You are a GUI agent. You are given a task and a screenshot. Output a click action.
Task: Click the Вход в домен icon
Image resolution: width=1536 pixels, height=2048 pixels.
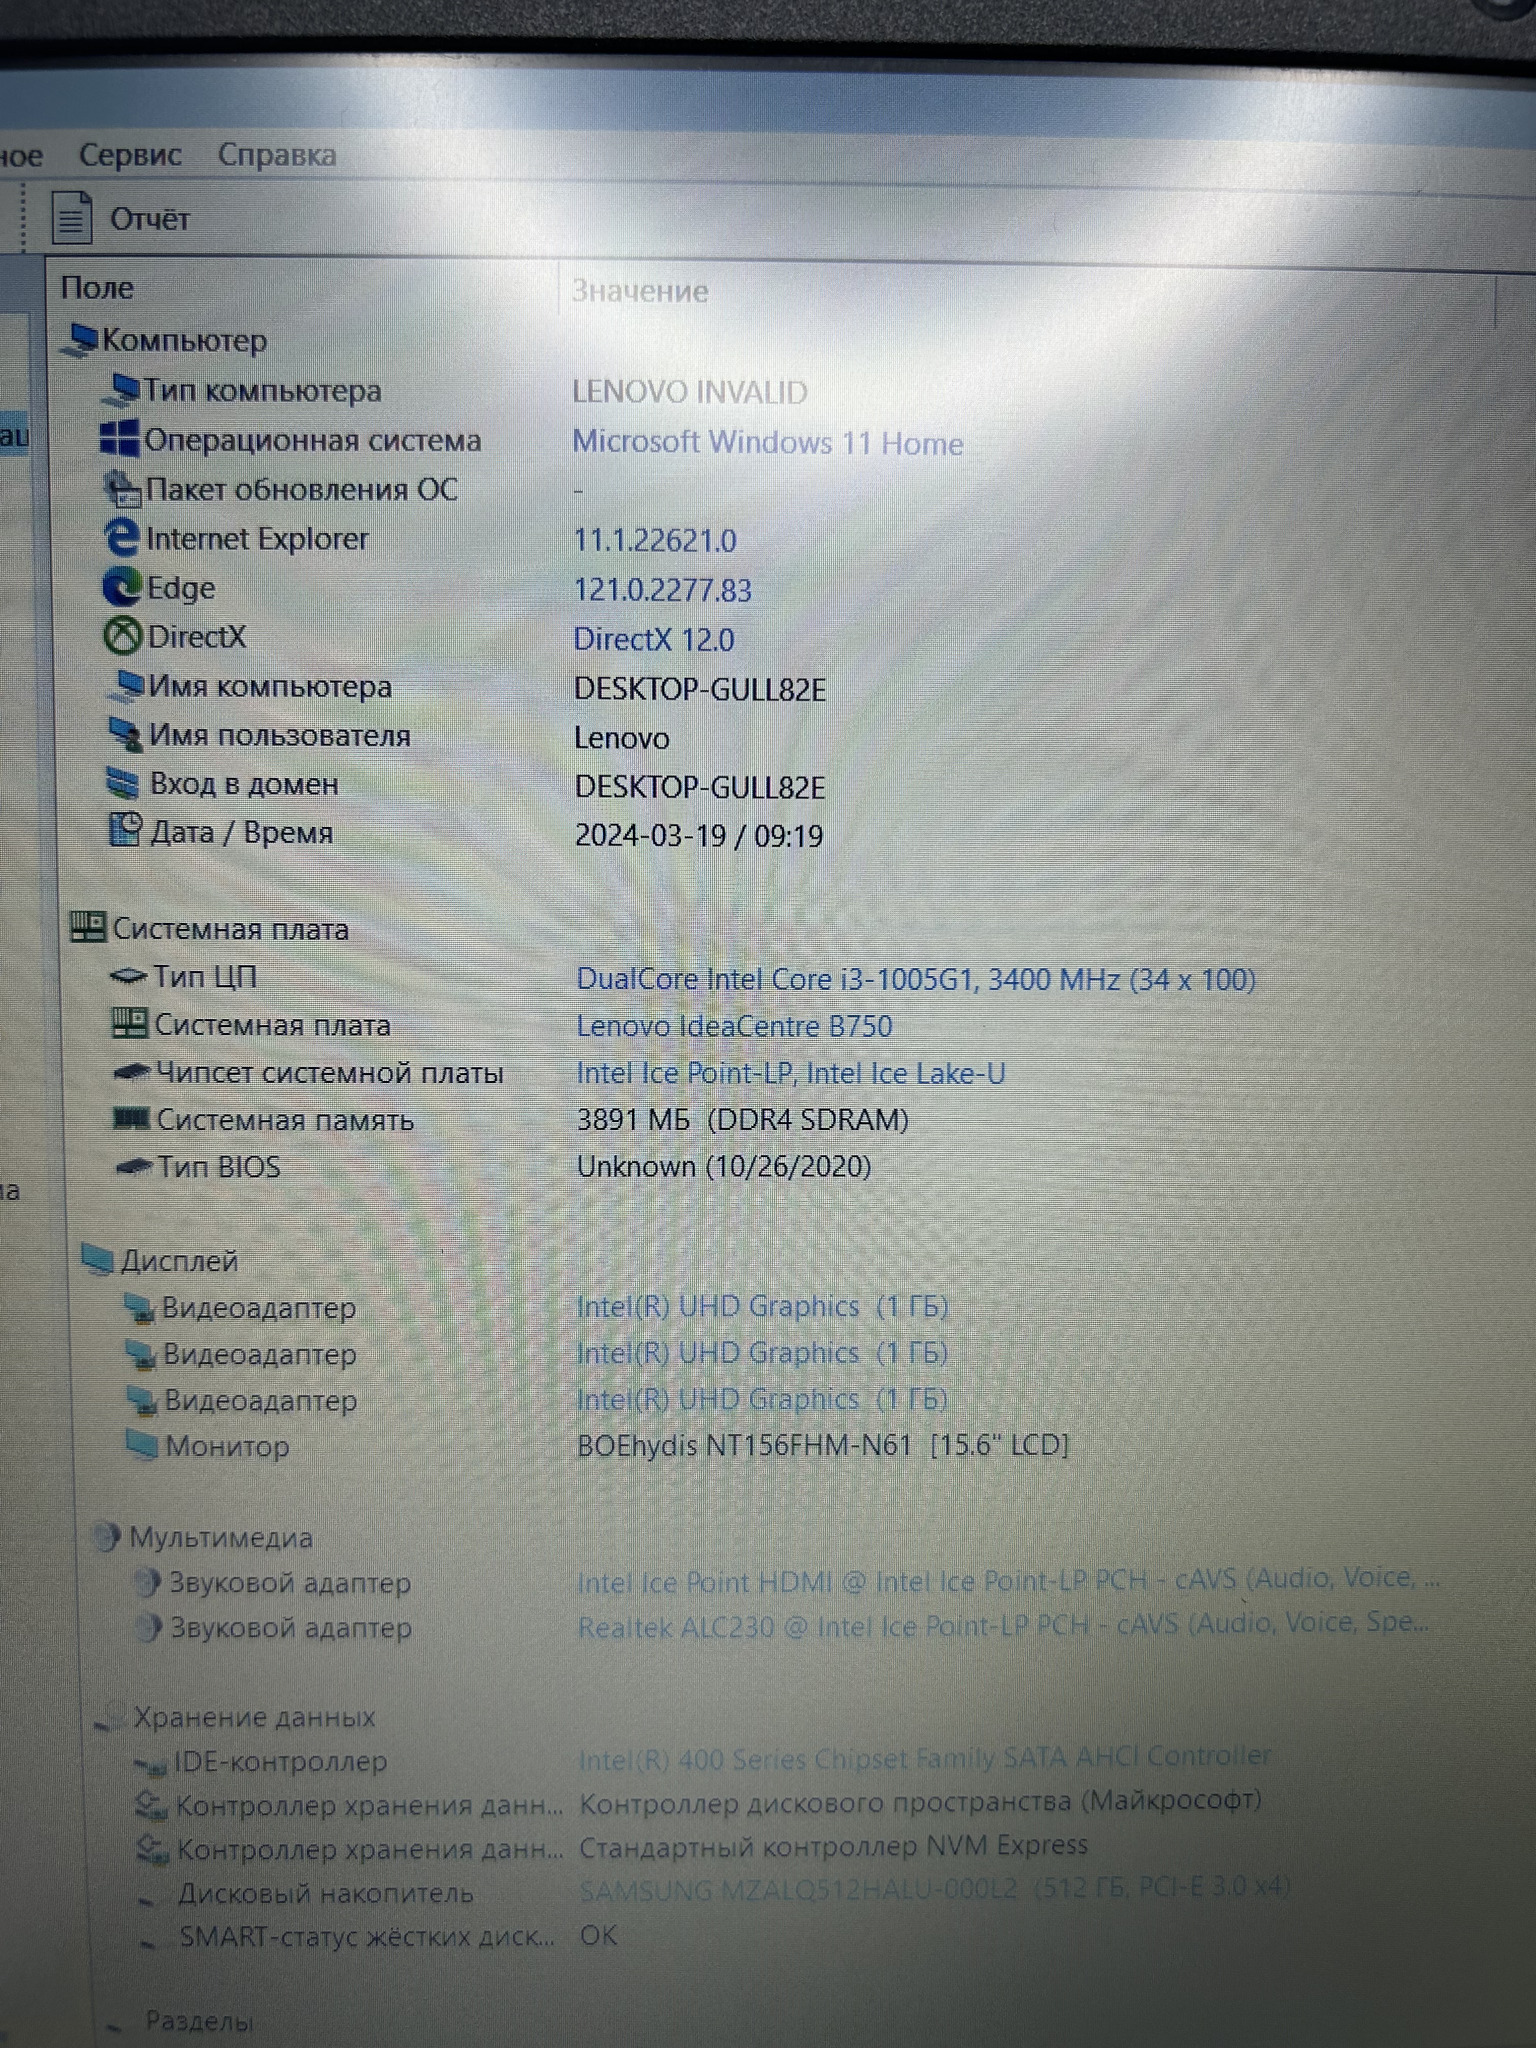[124, 784]
